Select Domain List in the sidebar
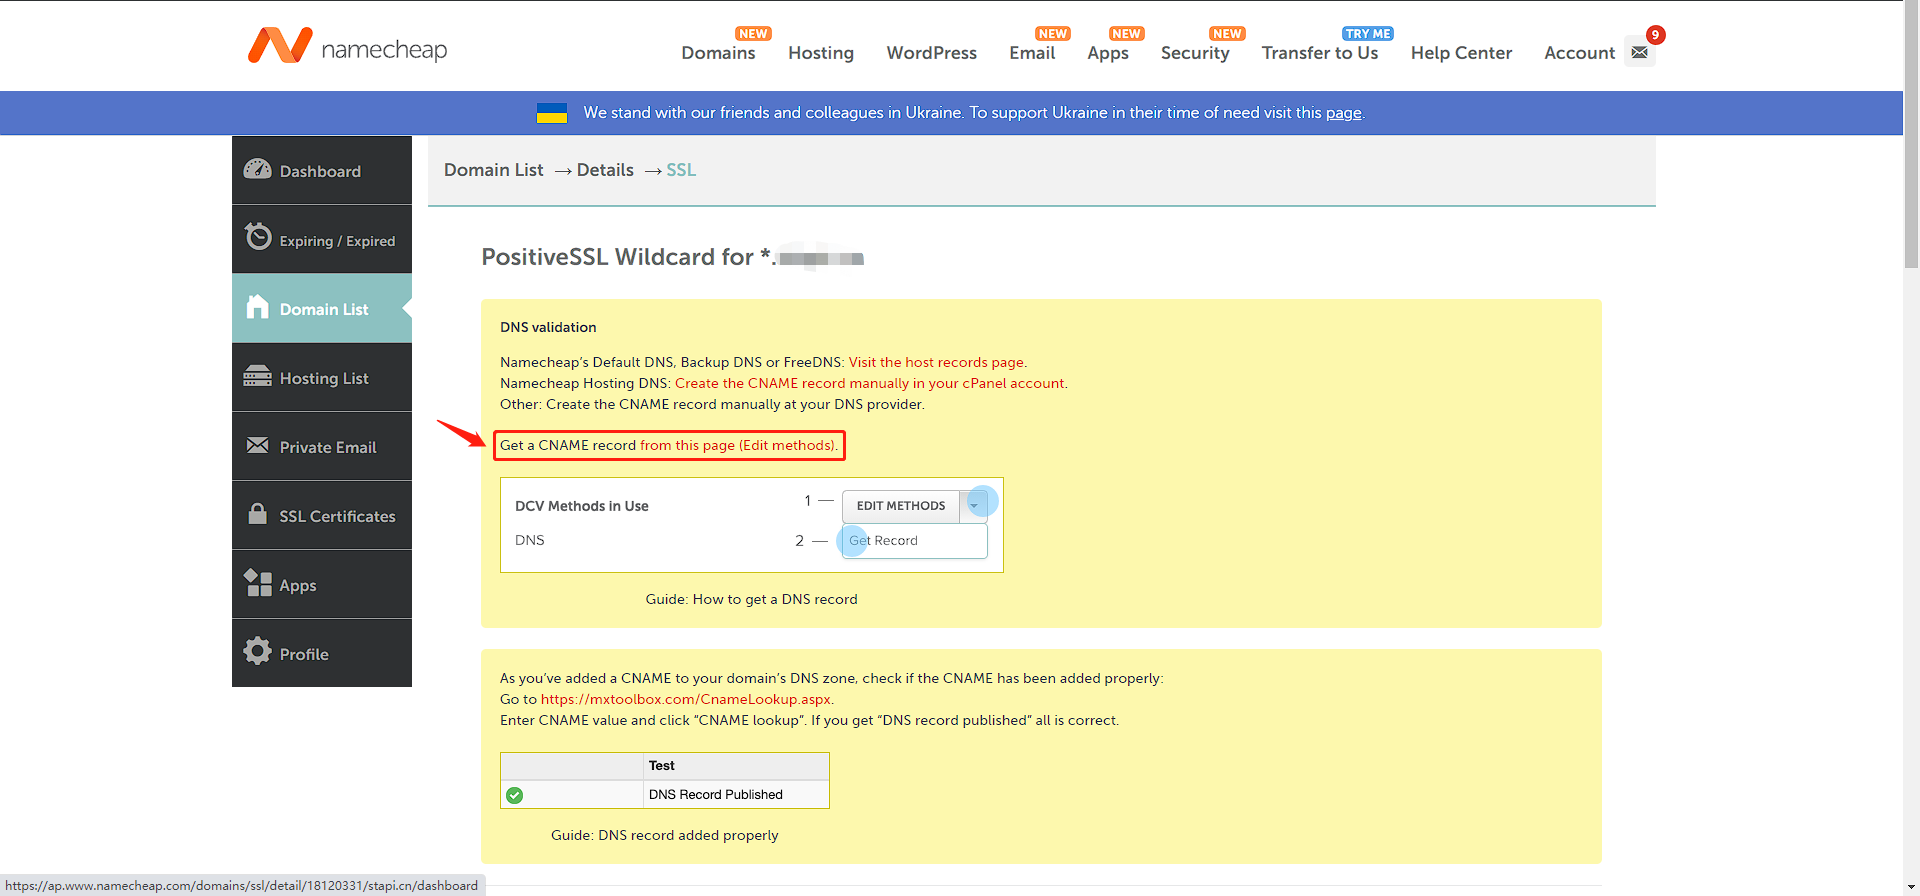This screenshot has height=896, width=1920. click(322, 308)
